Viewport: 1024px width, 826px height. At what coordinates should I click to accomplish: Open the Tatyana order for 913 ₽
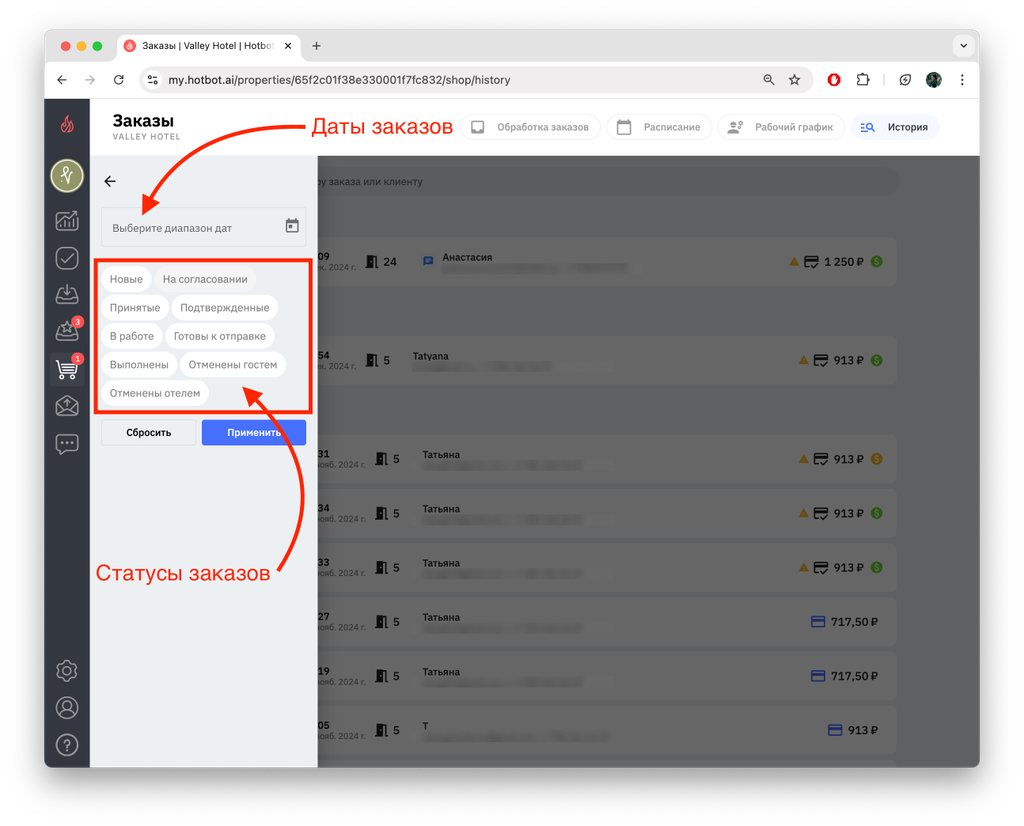(607, 360)
